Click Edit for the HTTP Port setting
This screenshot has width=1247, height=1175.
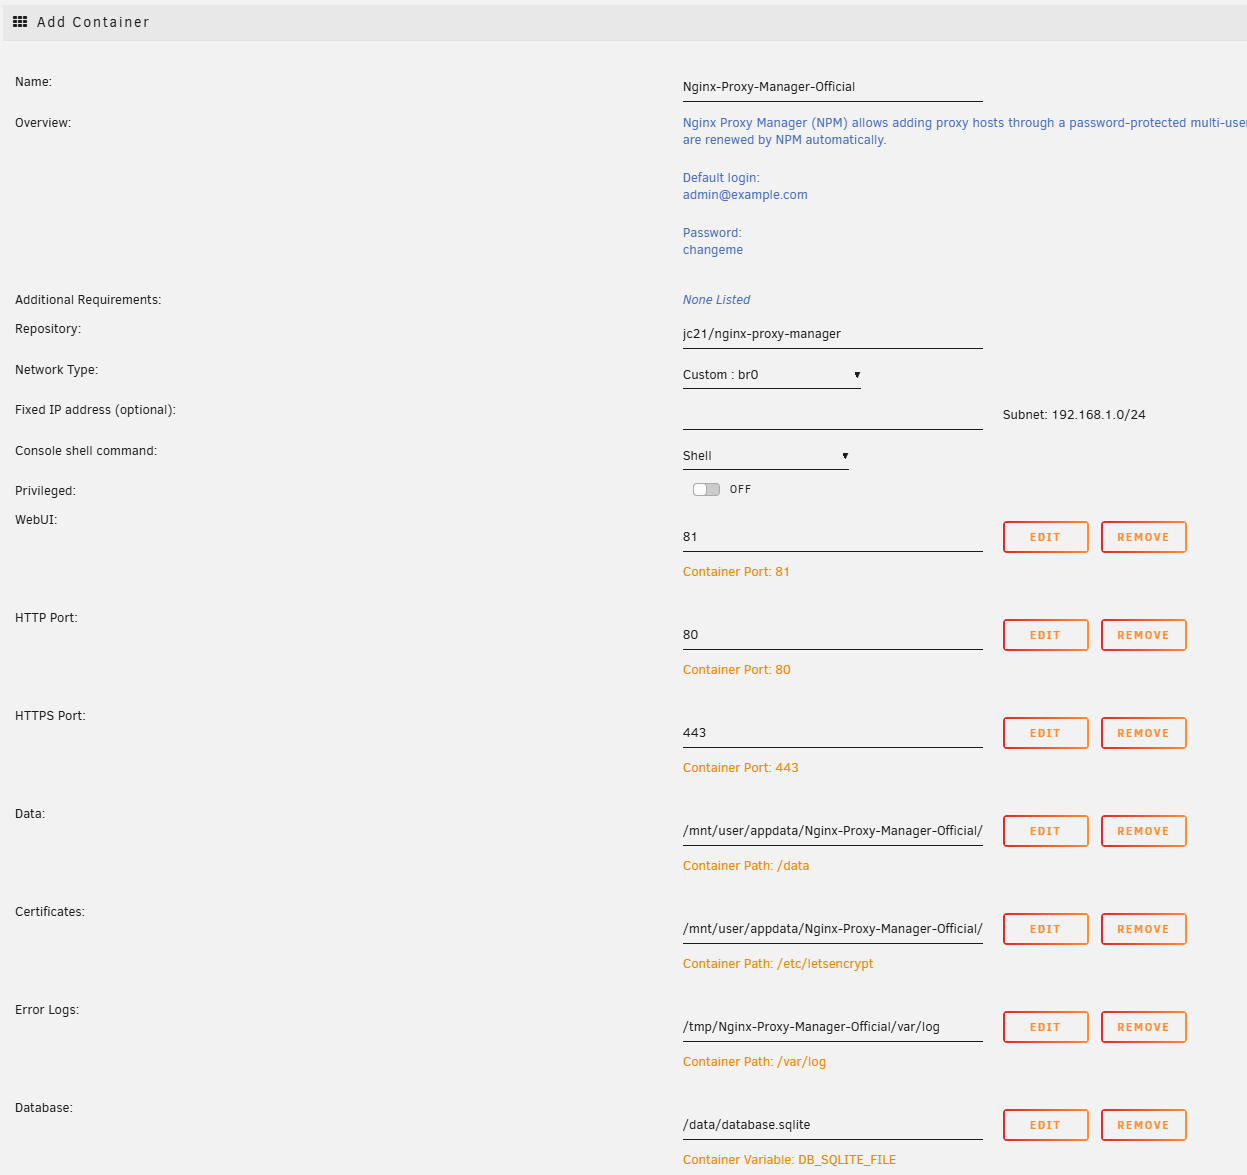pyautogui.click(x=1045, y=635)
